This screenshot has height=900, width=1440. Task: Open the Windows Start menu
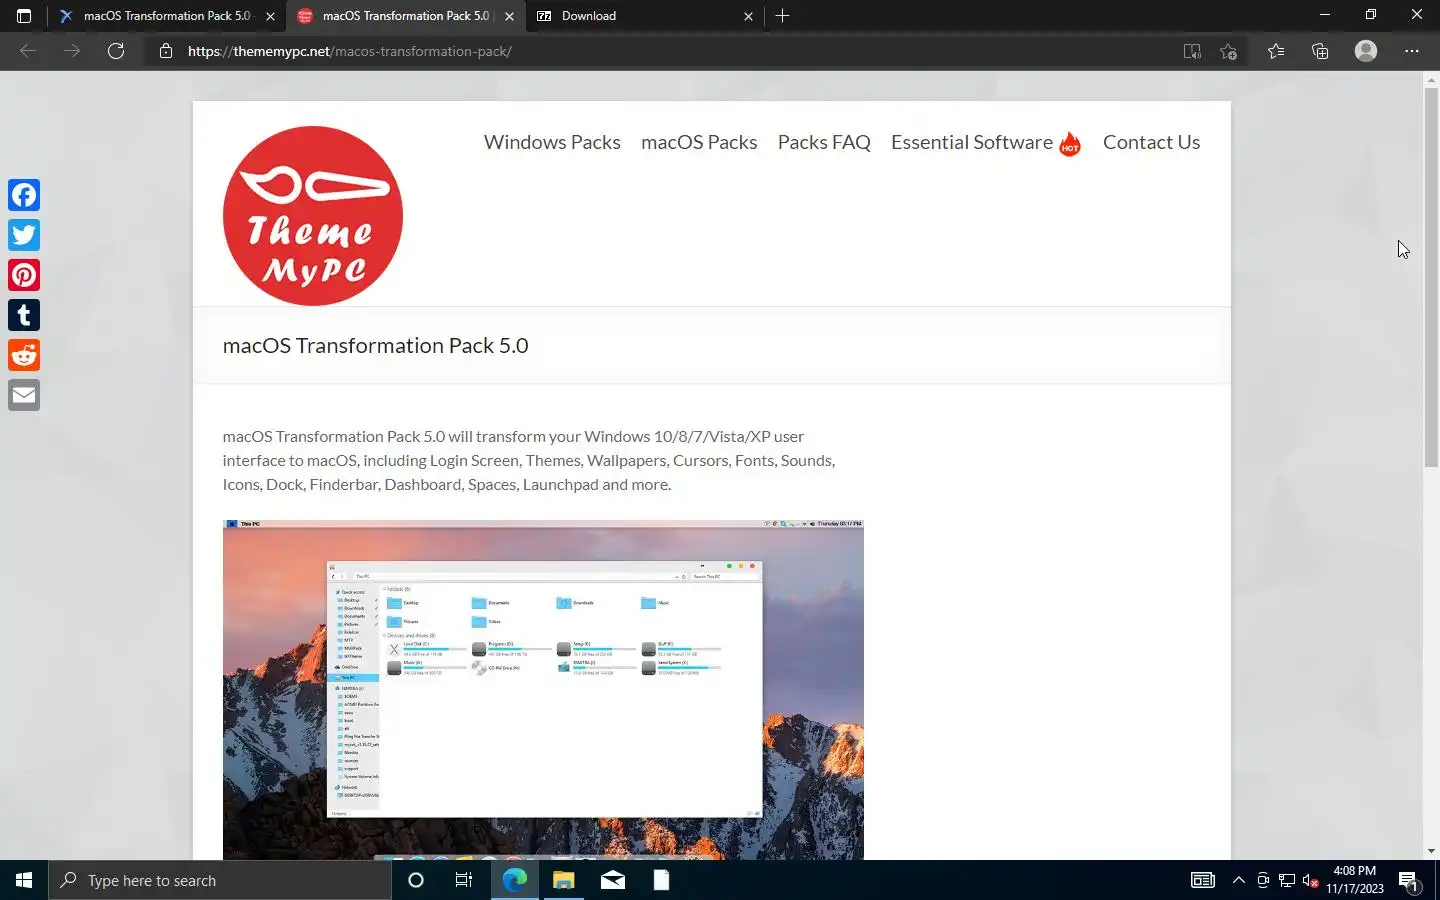24,880
